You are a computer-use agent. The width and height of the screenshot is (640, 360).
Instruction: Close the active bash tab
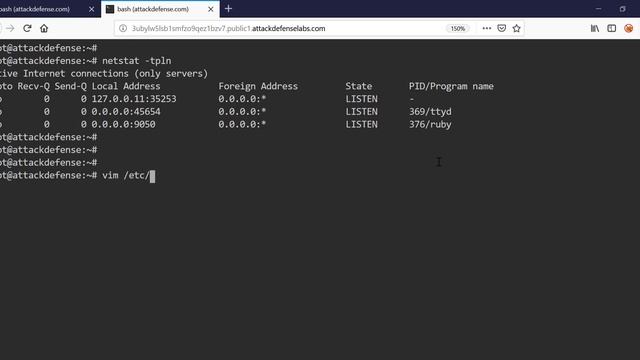point(211,9)
